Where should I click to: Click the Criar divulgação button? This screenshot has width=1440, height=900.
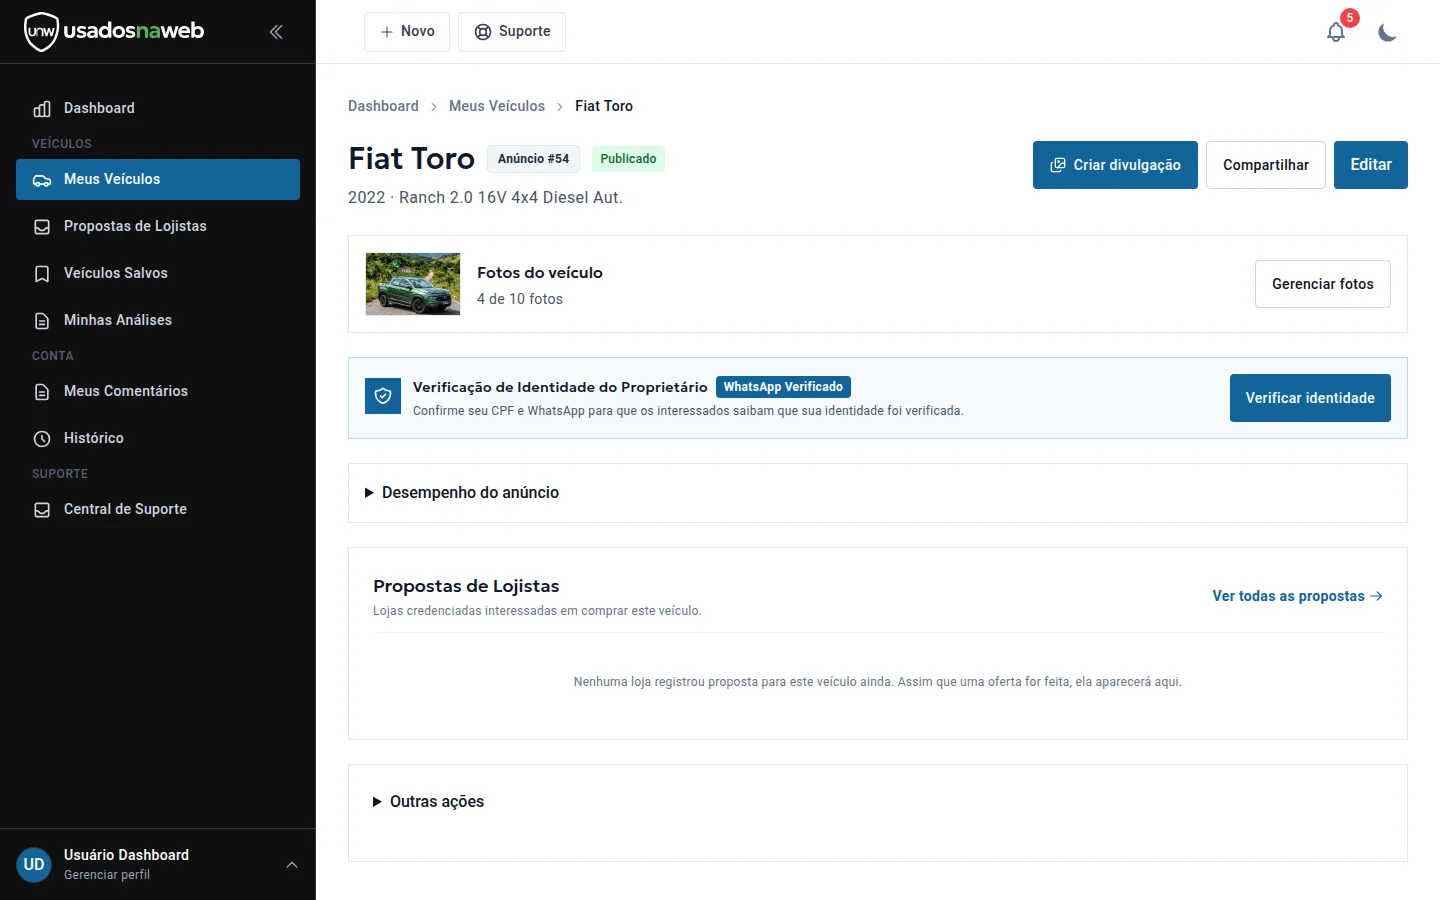1115,165
